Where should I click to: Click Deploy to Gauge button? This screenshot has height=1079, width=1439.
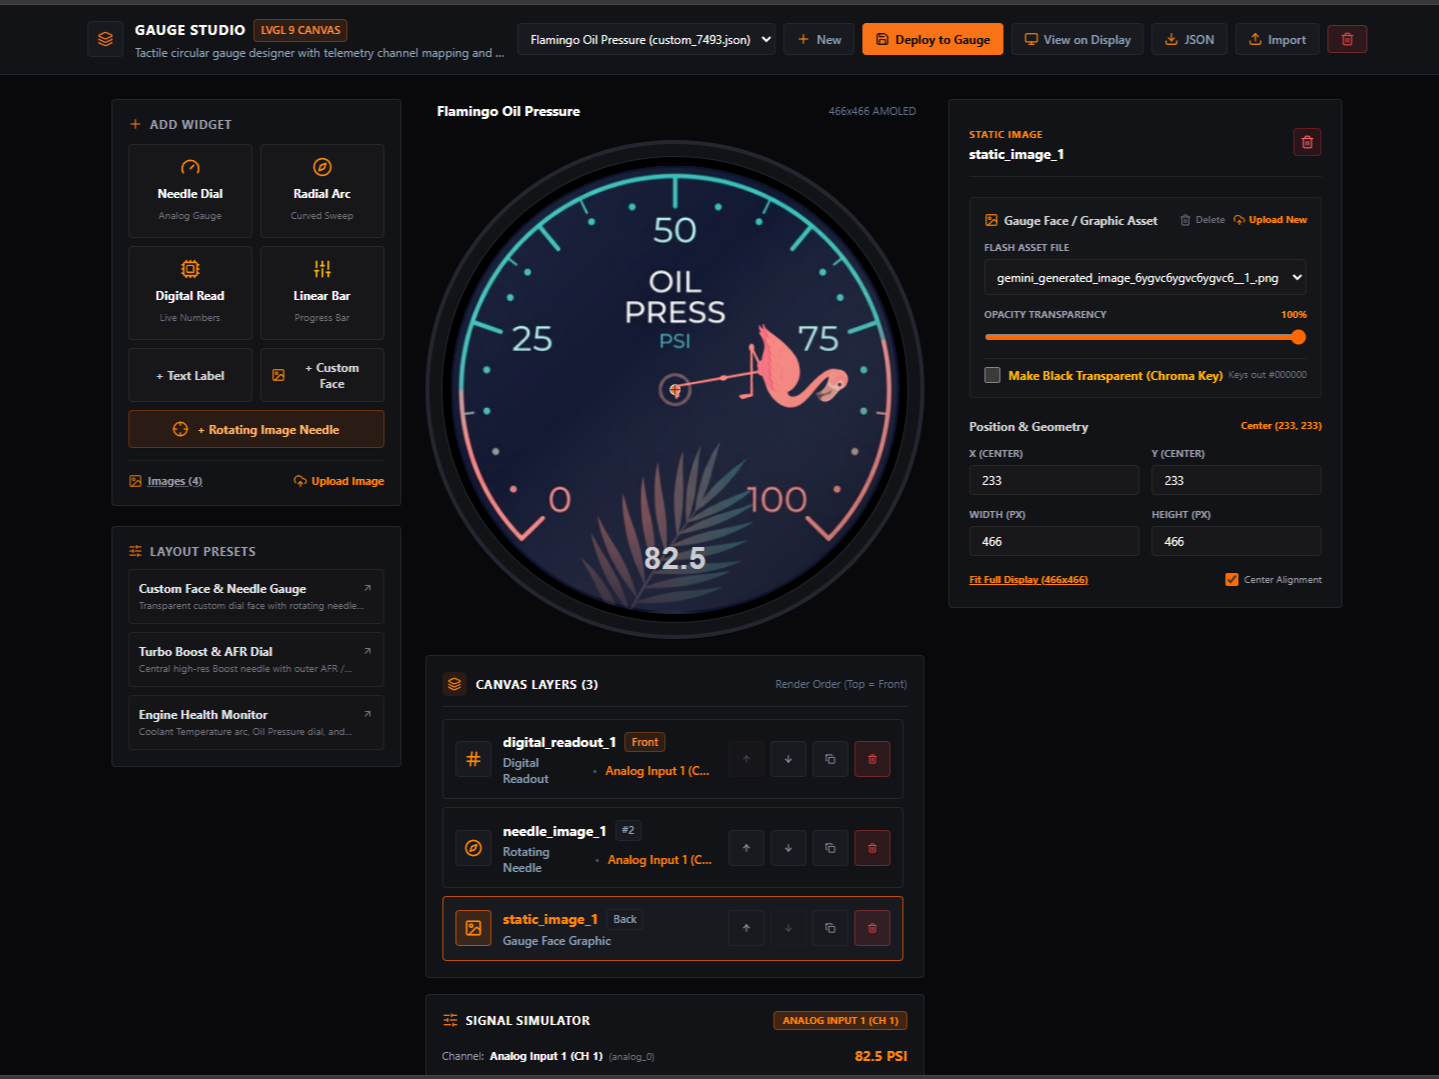[932, 39]
